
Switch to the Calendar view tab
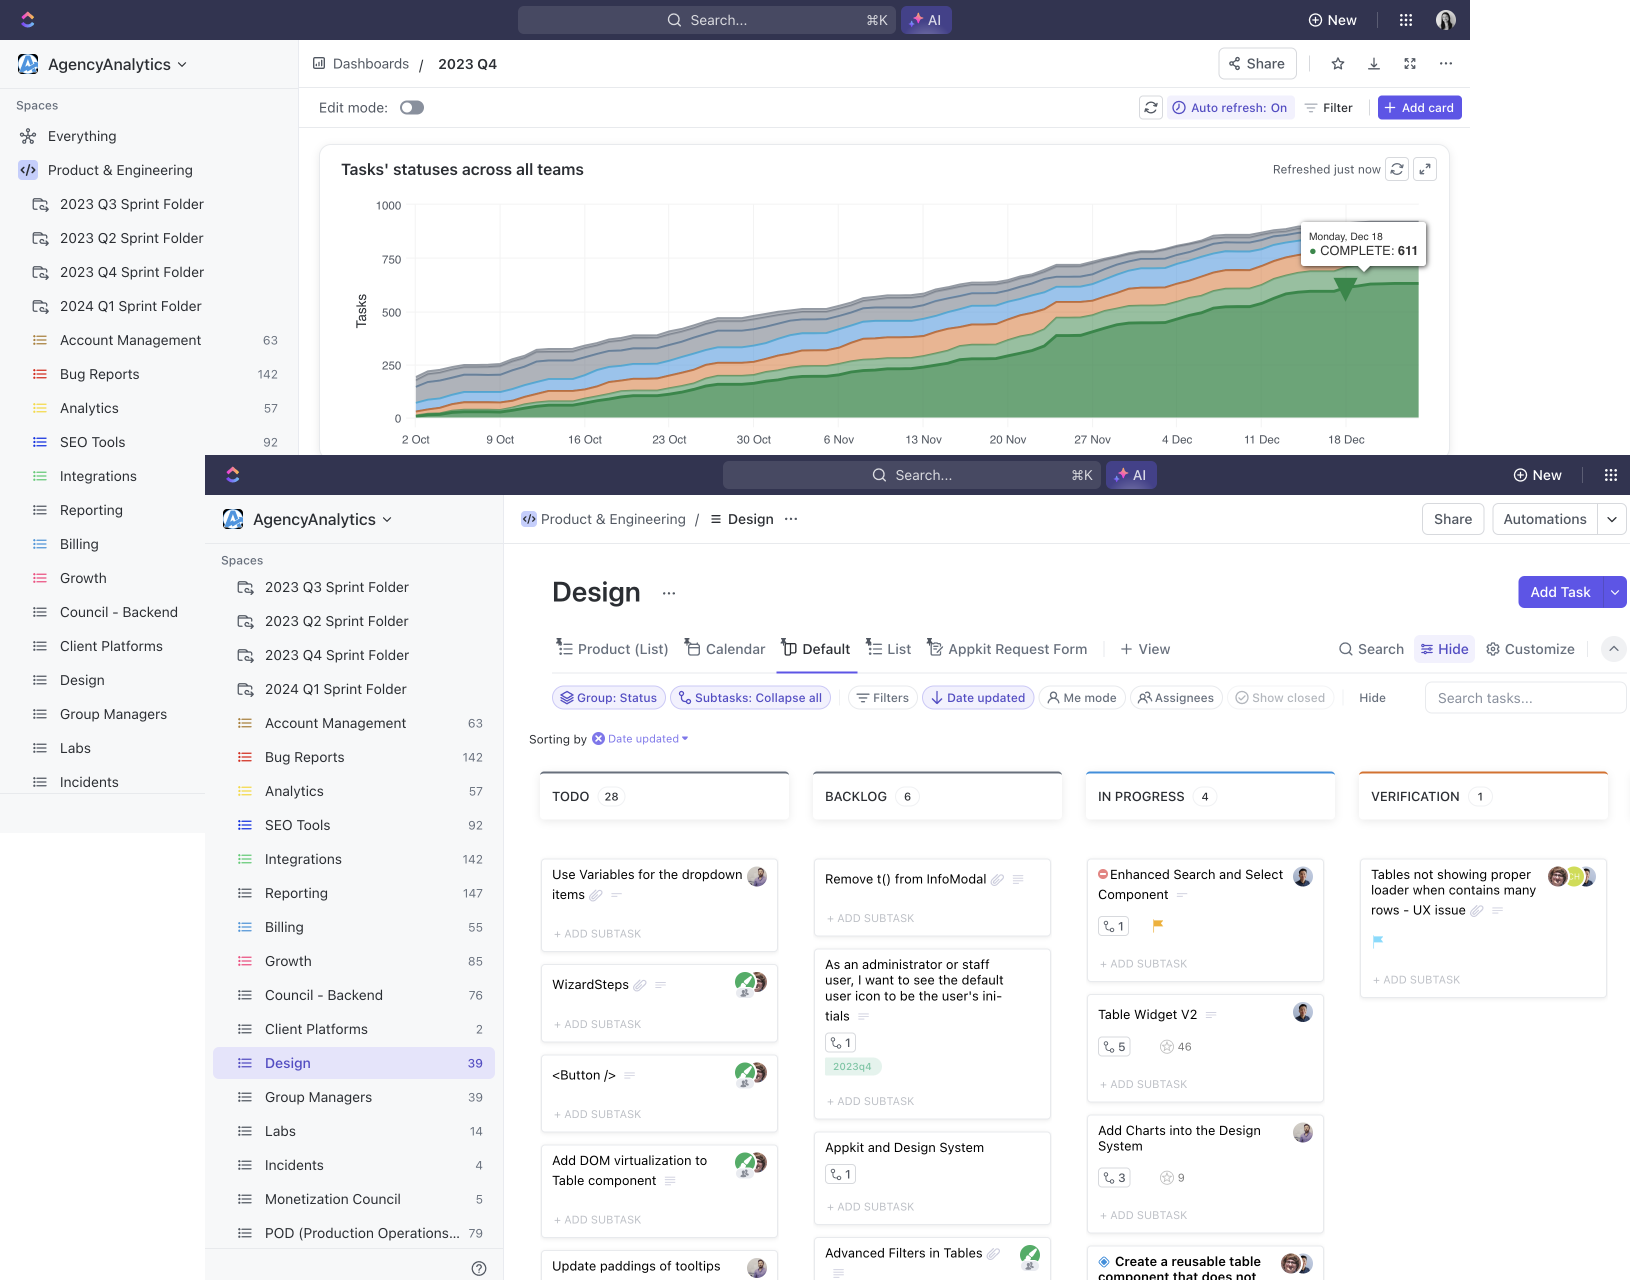pos(725,649)
